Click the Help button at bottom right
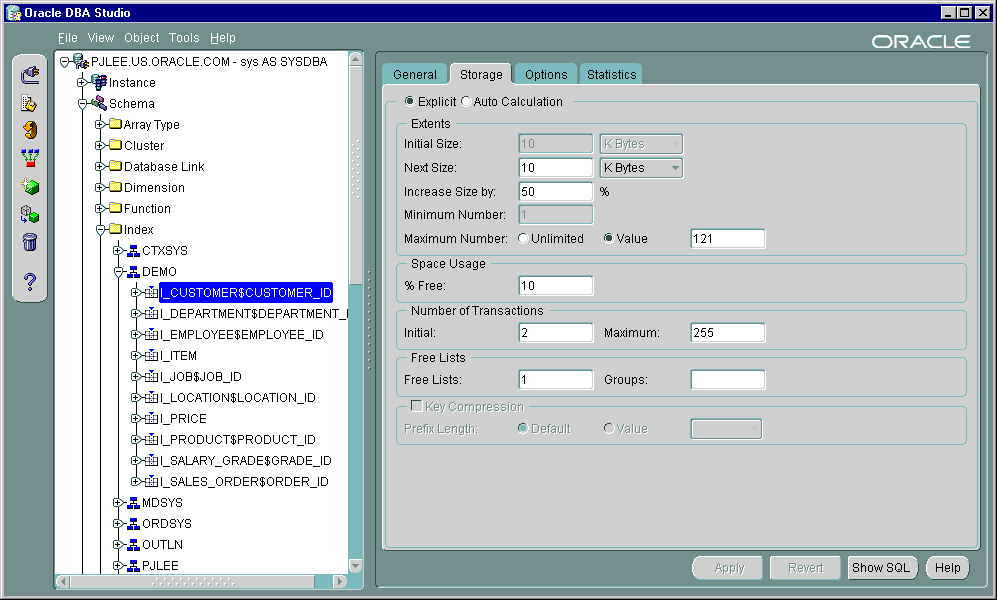997x600 pixels. pos(947,568)
